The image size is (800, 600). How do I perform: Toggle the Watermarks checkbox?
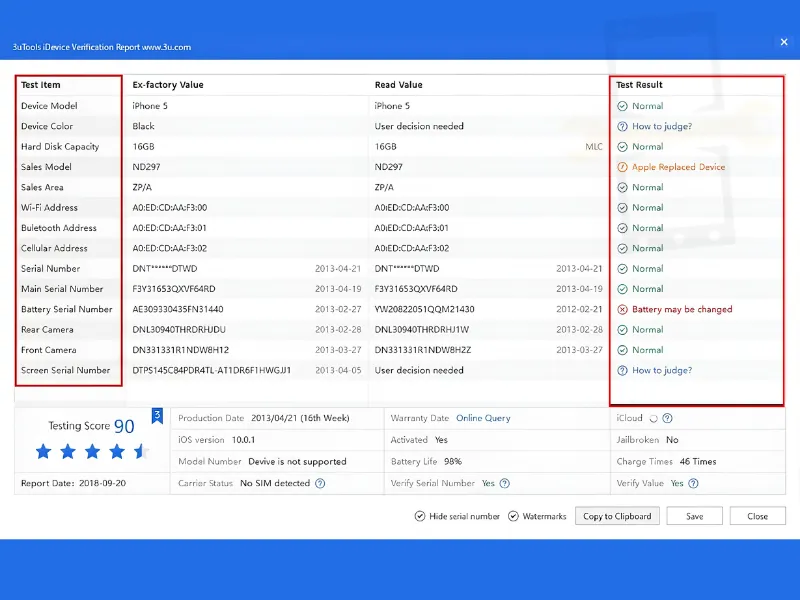[513, 516]
